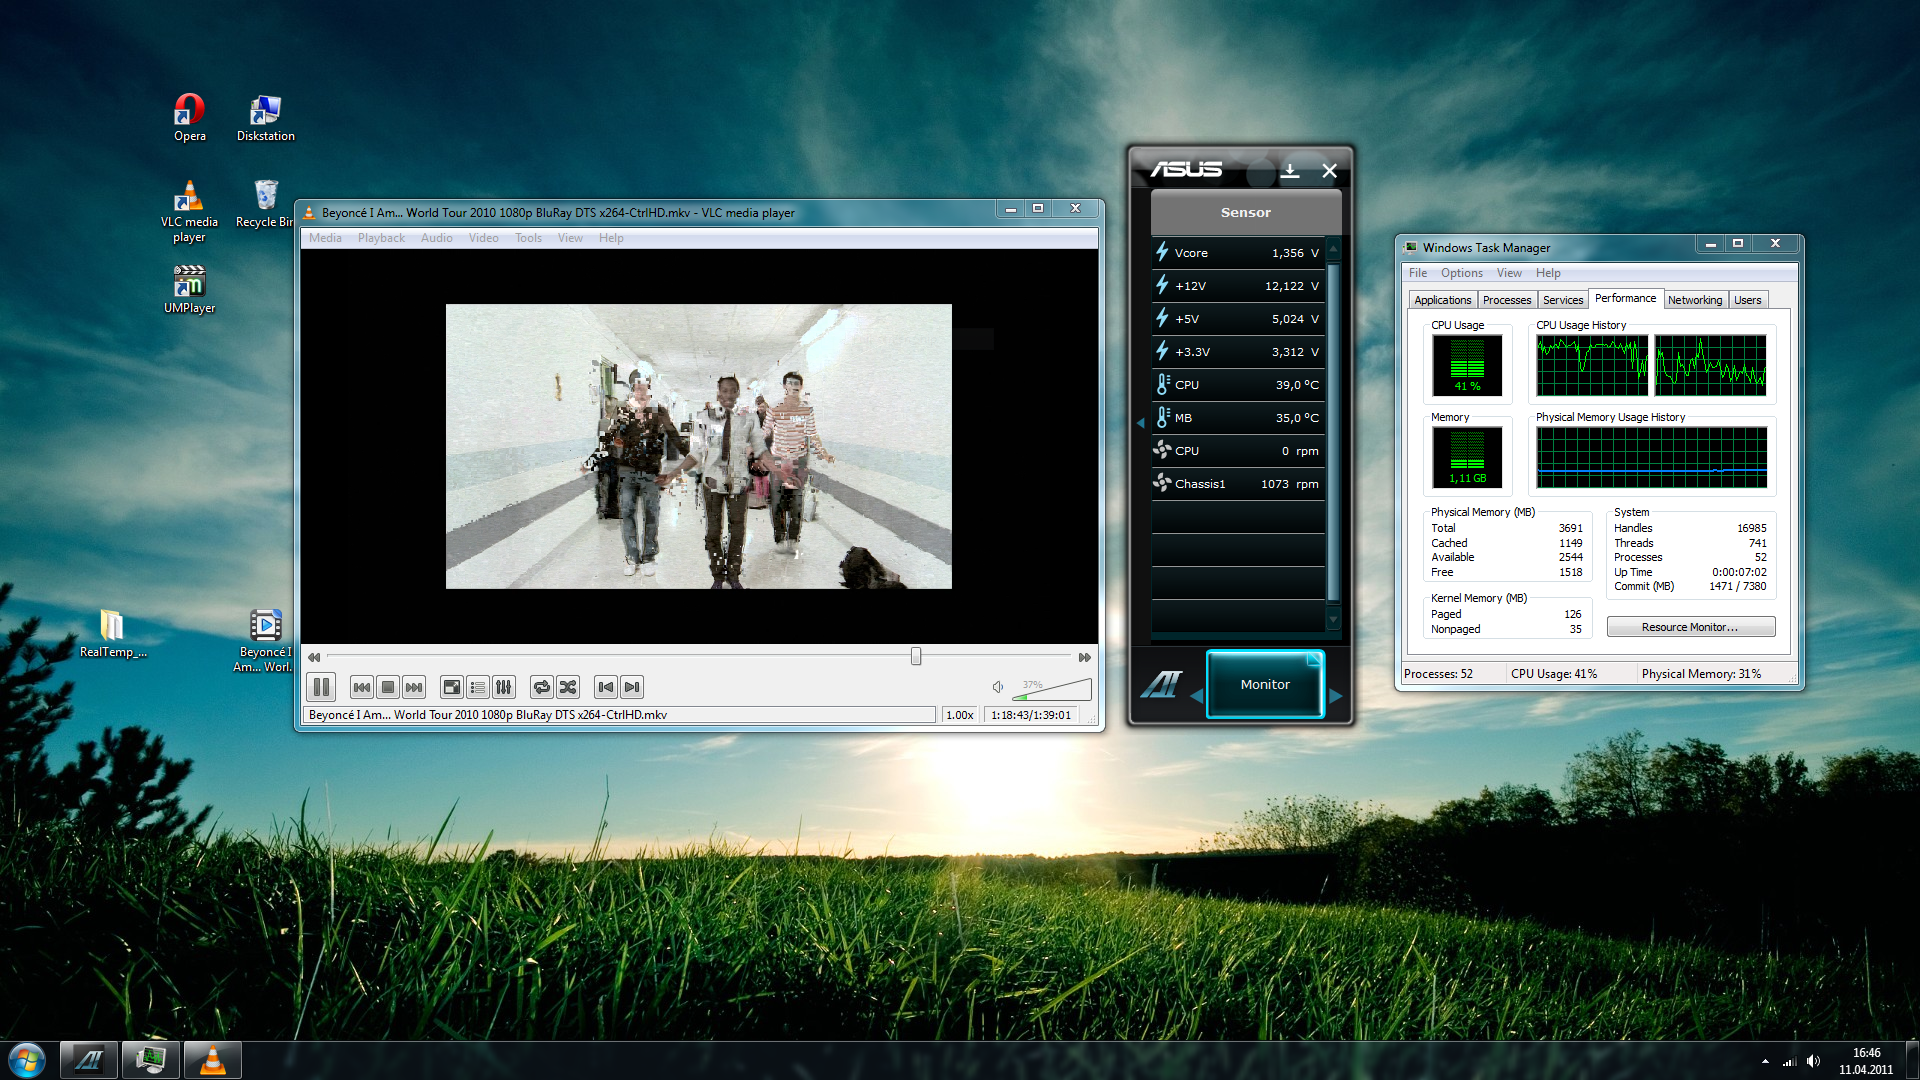Select VLC media player desktop icon
The height and width of the screenshot is (1080, 1920).
[189, 212]
